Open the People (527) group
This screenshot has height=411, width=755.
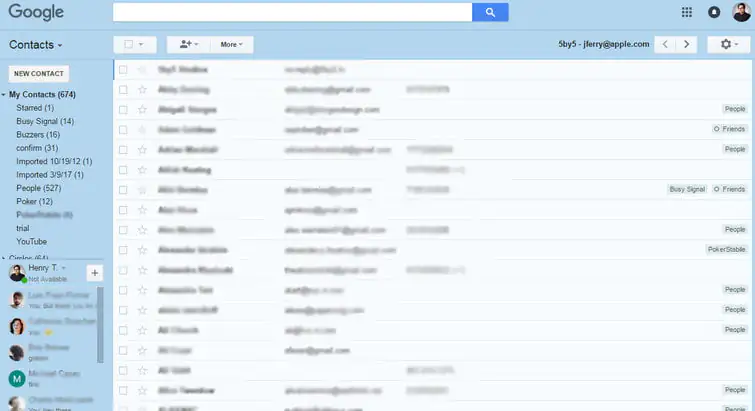(39, 188)
